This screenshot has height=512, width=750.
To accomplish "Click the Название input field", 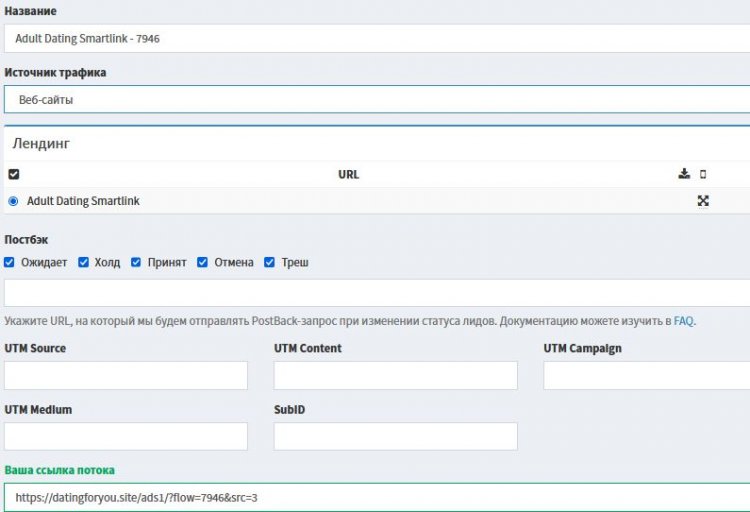I will click(x=375, y=39).
